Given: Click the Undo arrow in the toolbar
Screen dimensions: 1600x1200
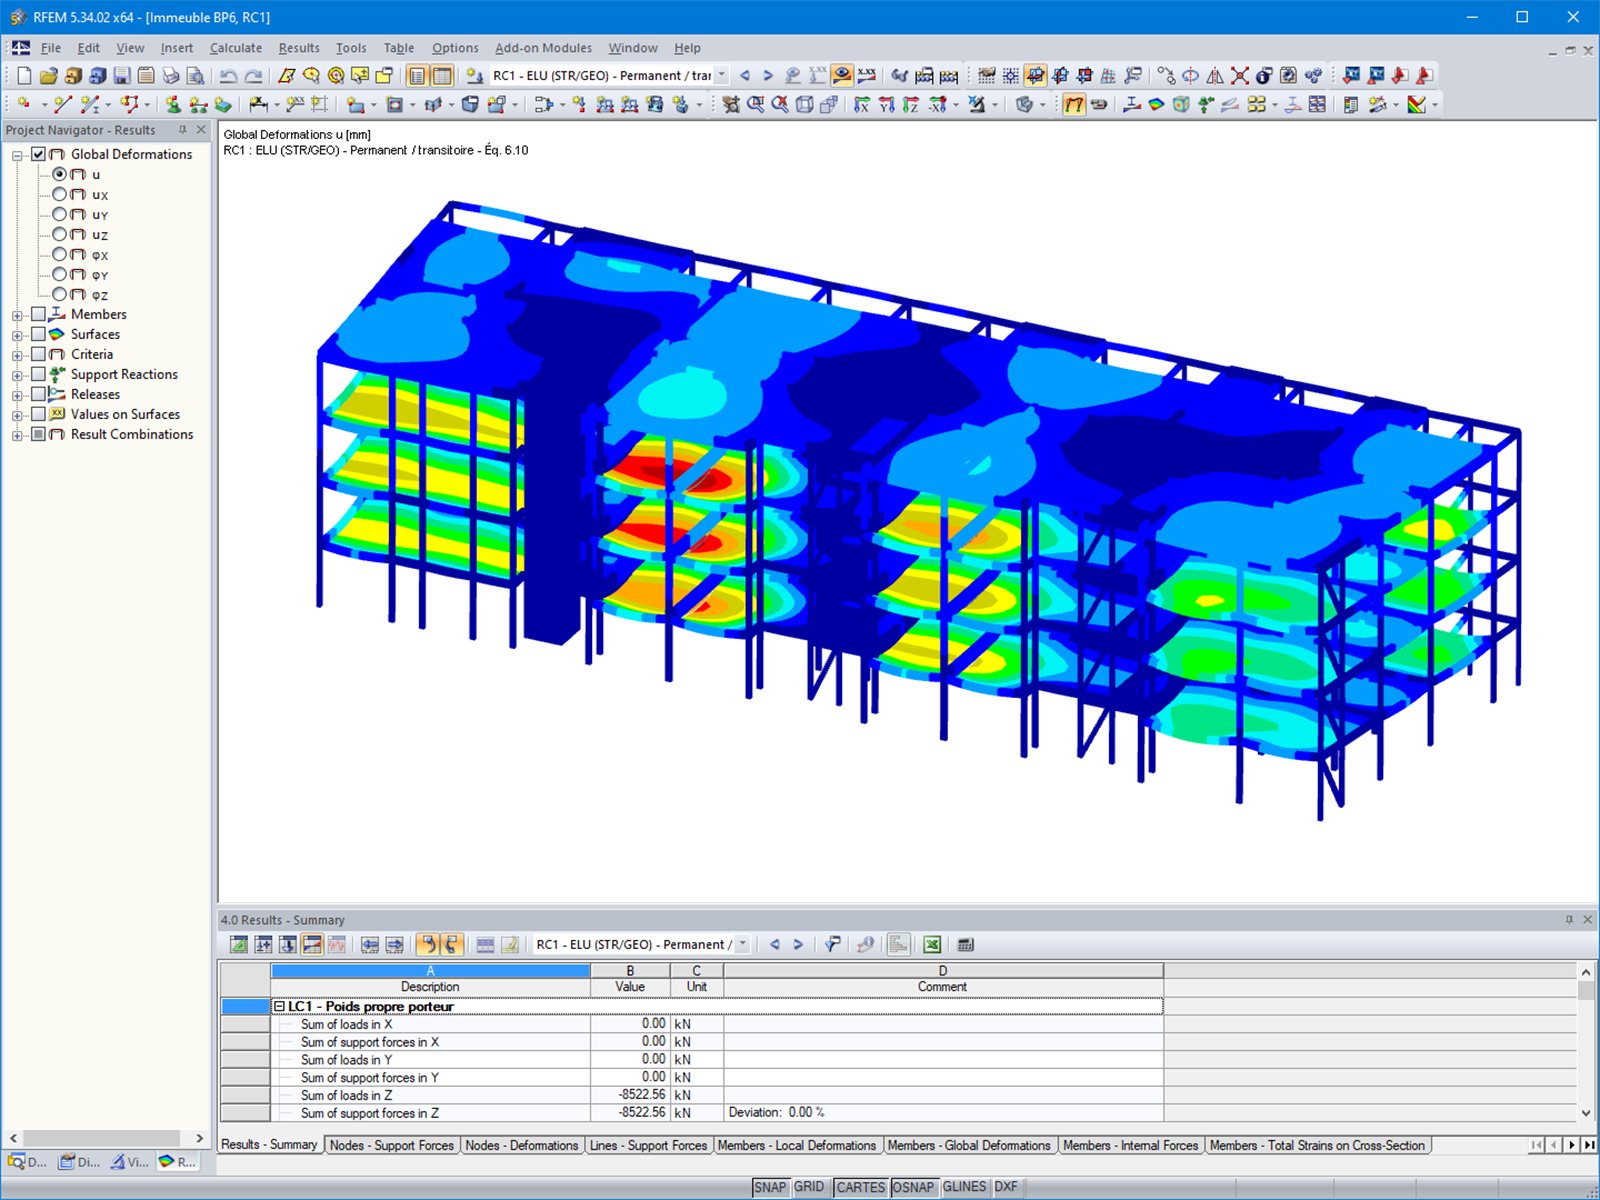Looking at the screenshot, I should point(229,76).
